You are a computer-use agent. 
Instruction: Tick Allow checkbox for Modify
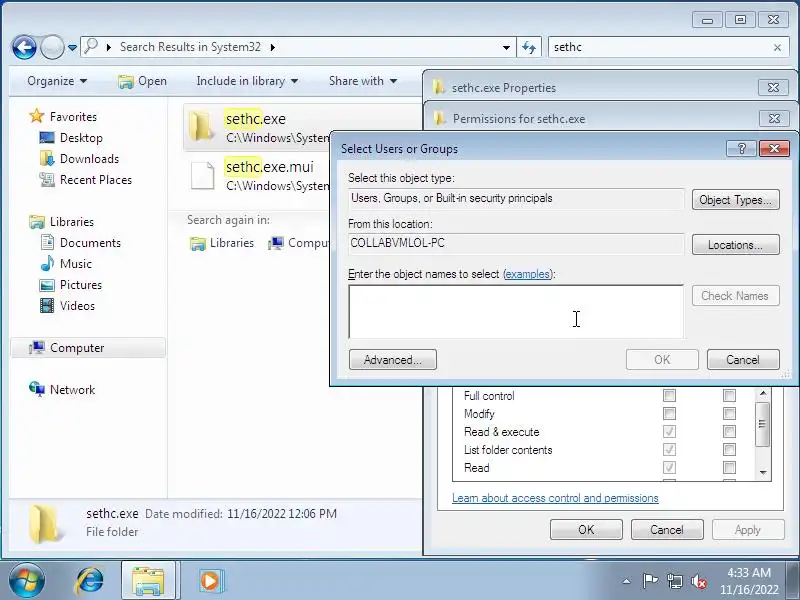[669, 413]
